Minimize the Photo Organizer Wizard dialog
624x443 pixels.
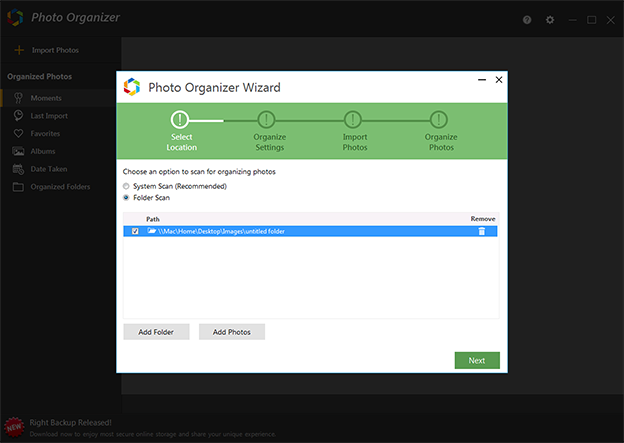(x=482, y=80)
